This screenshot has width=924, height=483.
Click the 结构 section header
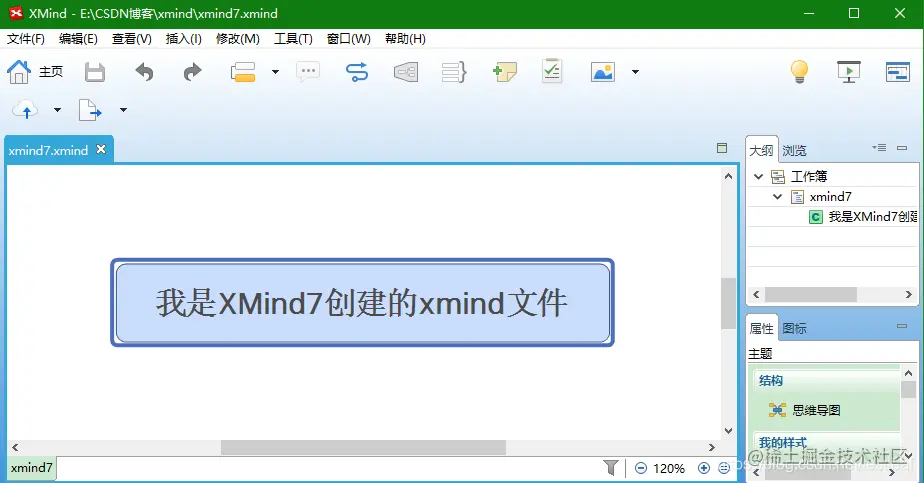coord(771,381)
